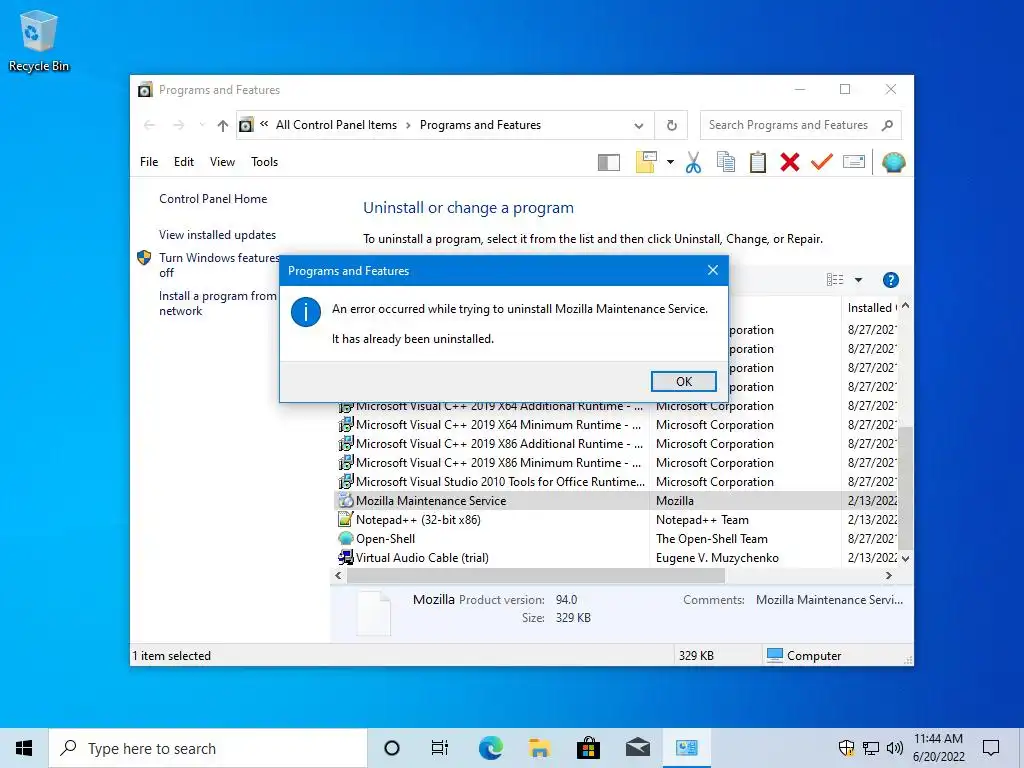Select the Open-Shell program entry

[385, 539]
